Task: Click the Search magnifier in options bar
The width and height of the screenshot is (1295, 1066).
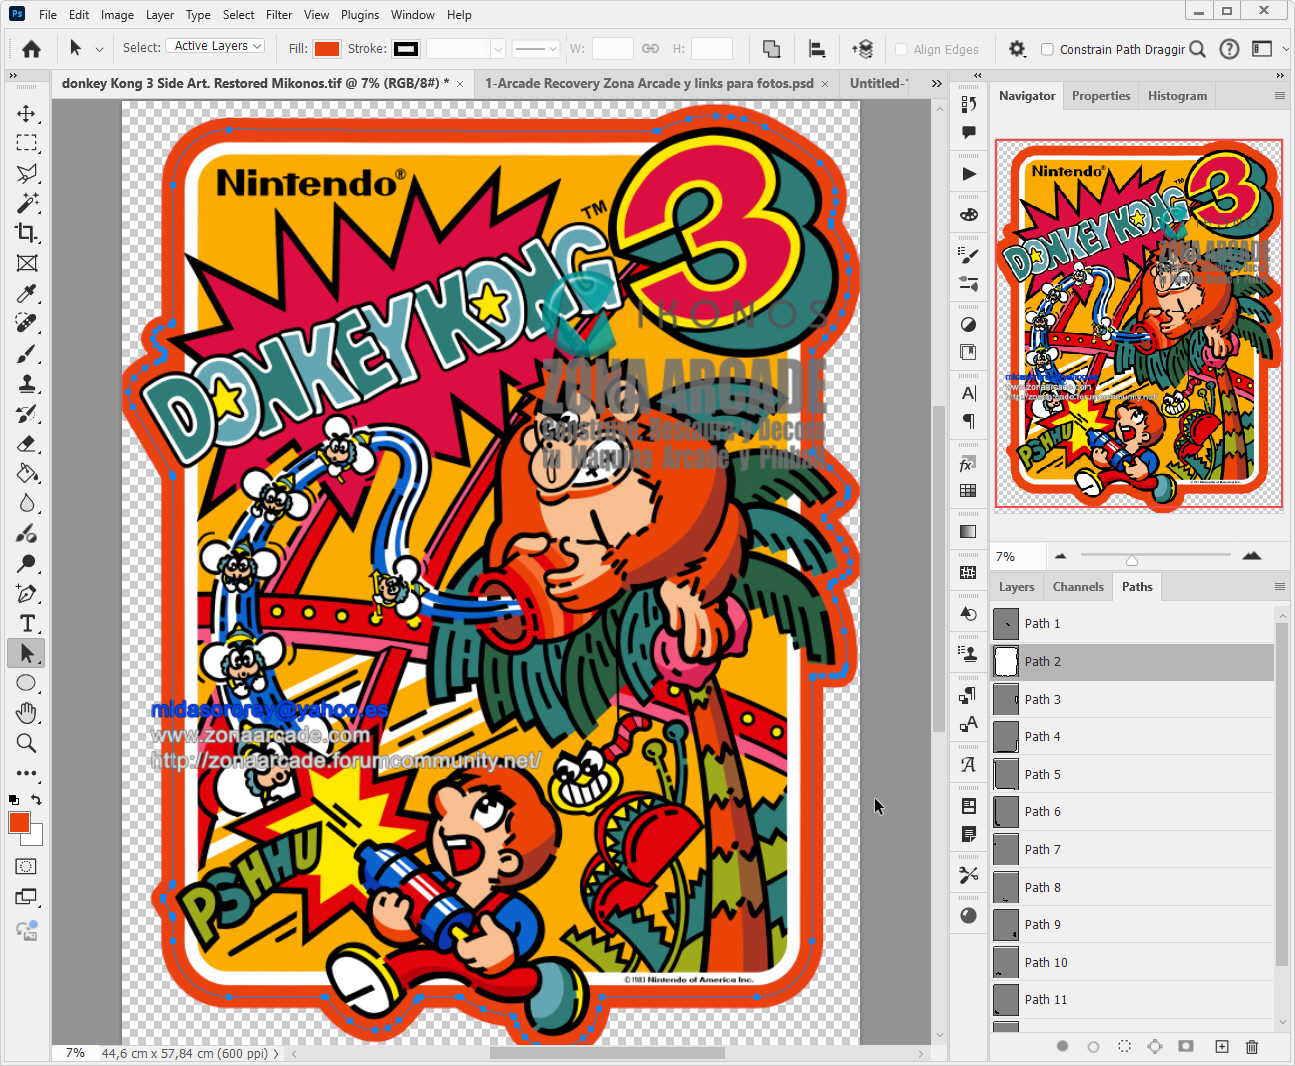Action: pyautogui.click(x=1197, y=49)
